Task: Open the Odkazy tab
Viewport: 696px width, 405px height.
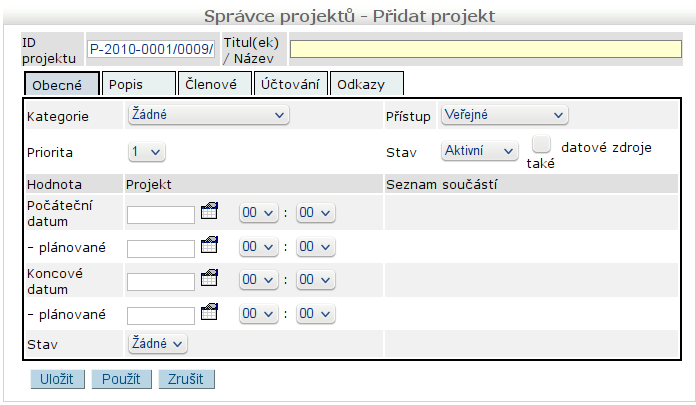Action: click(365, 85)
